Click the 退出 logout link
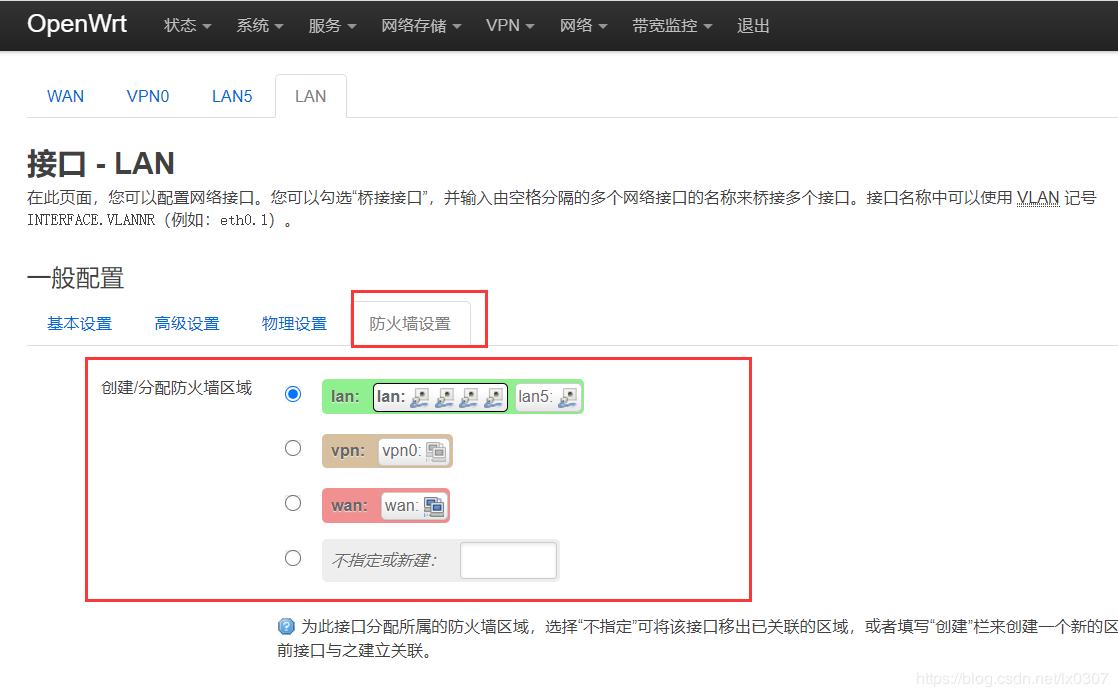This screenshot has width=1118, height=697. [x=753, y=26]
